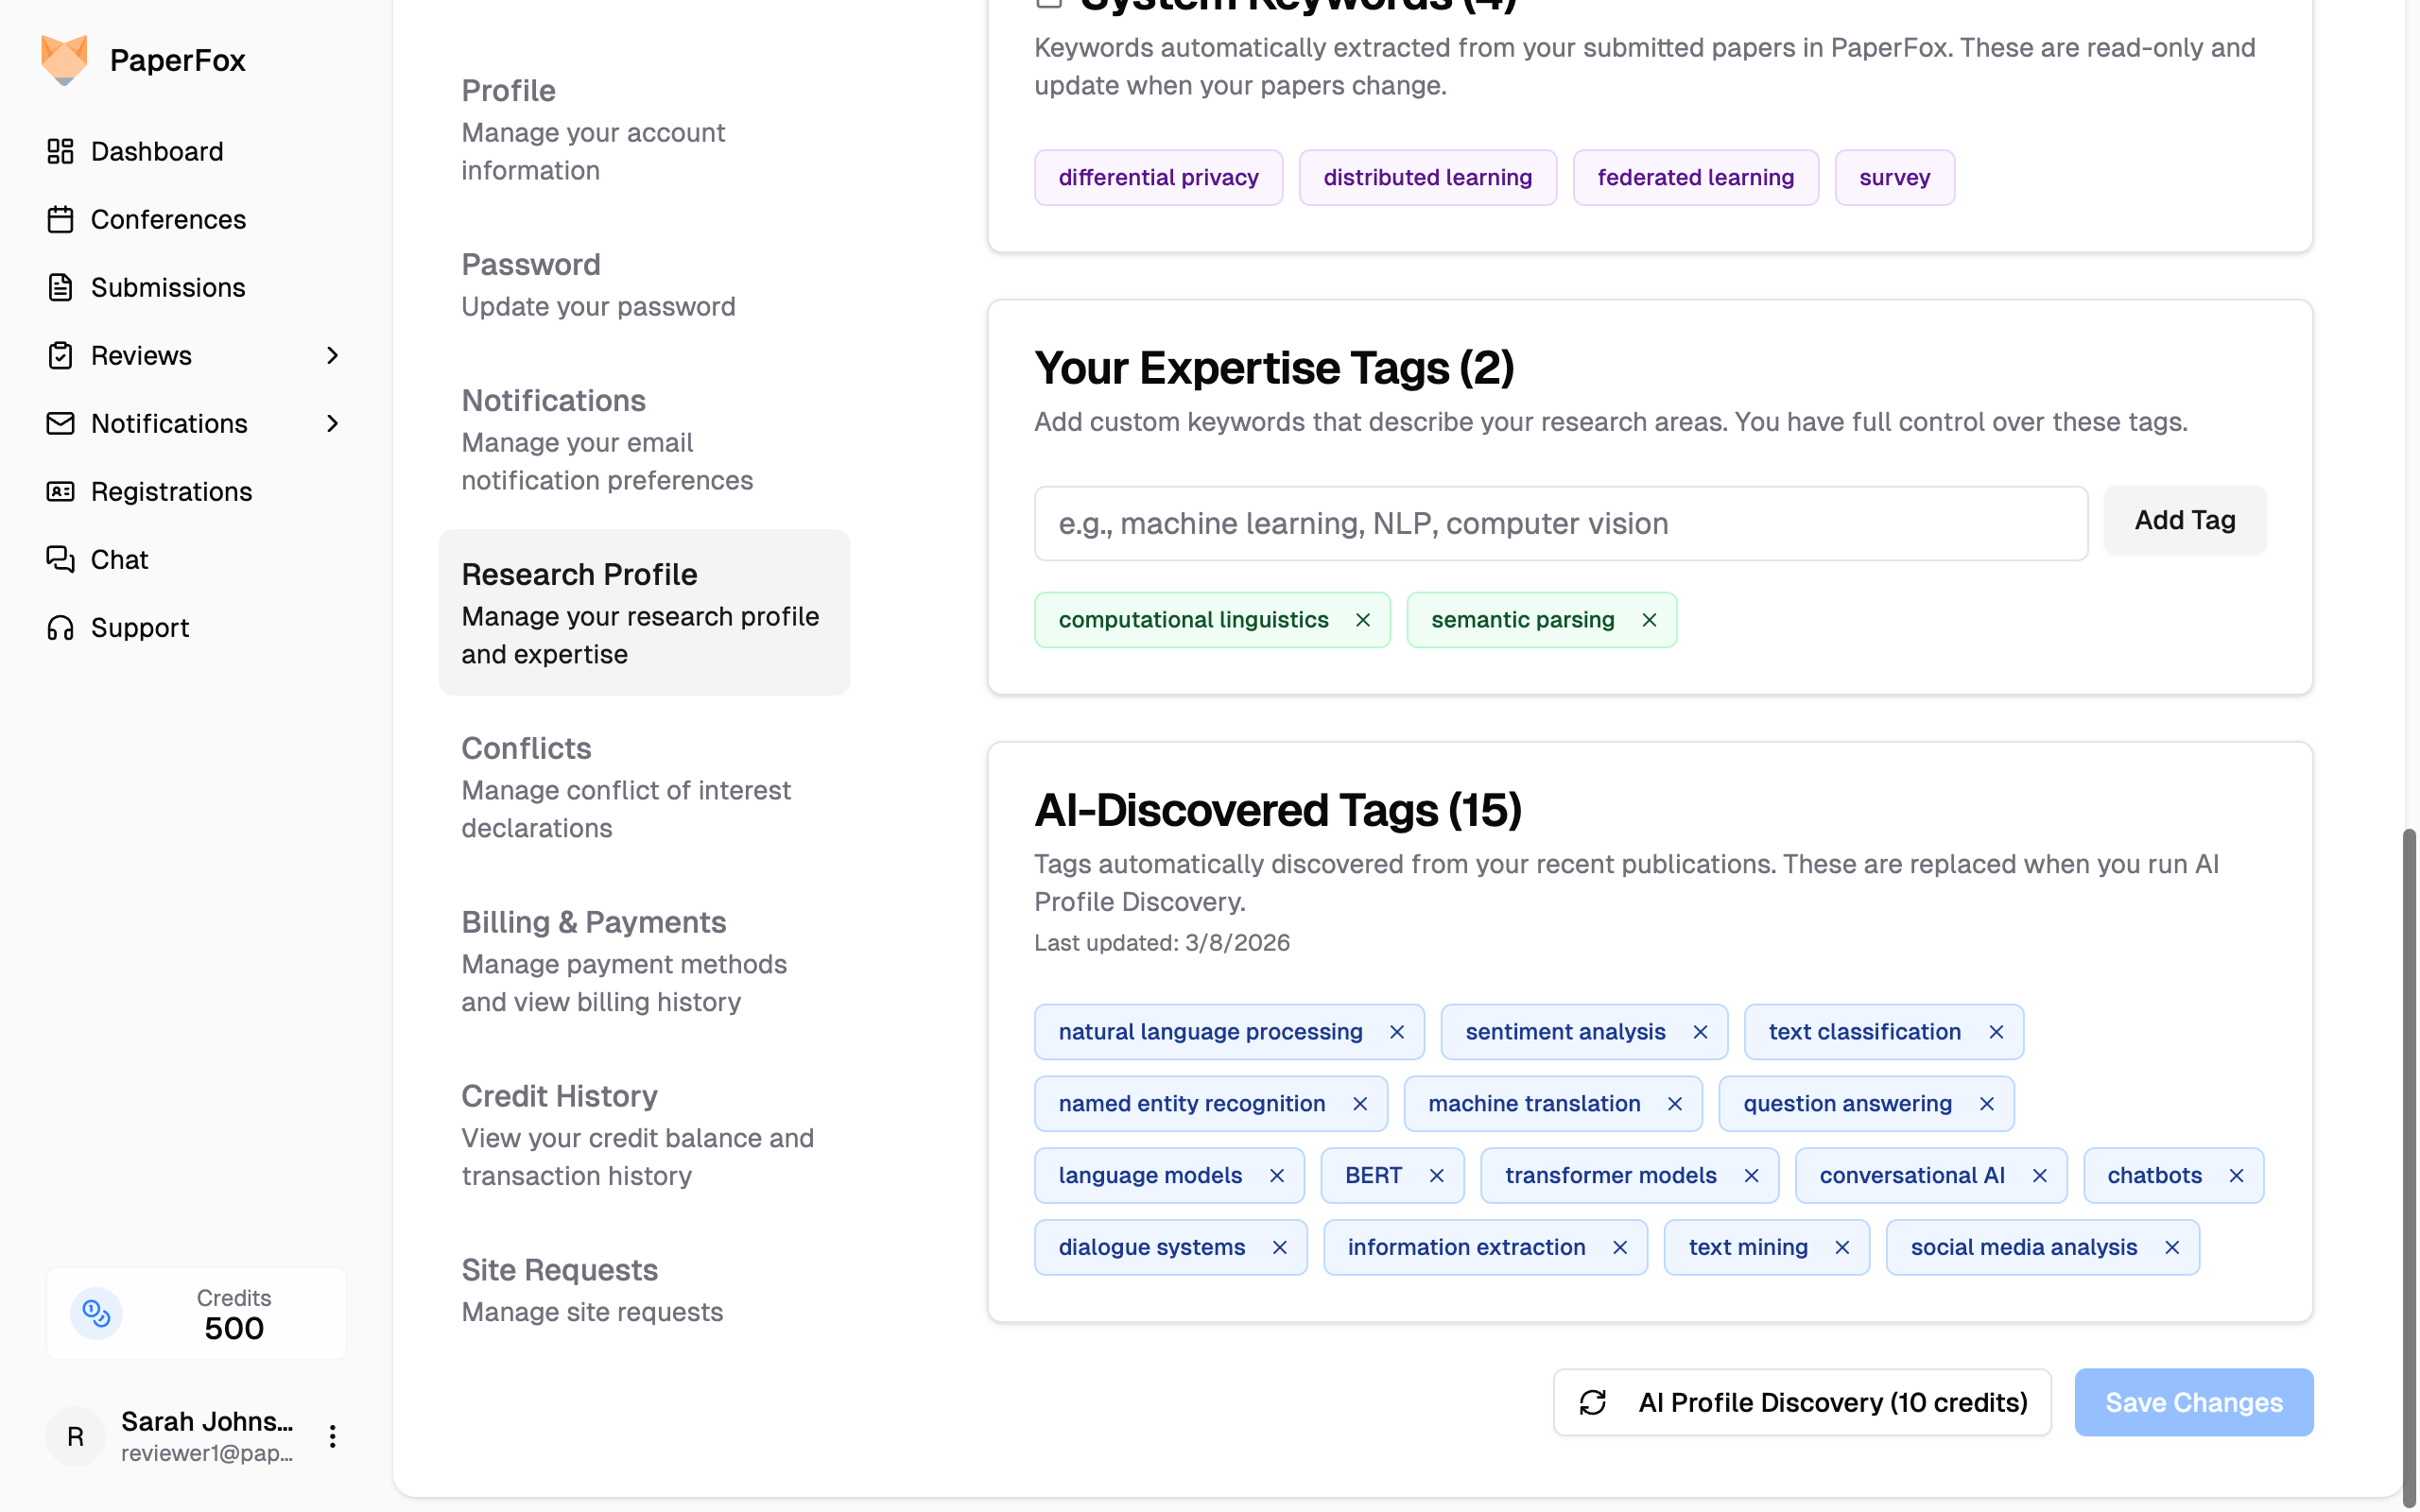This screenshot has height=1512, width=2420.
Task: Open Dashboard via its grid icon
Action: 60,151
